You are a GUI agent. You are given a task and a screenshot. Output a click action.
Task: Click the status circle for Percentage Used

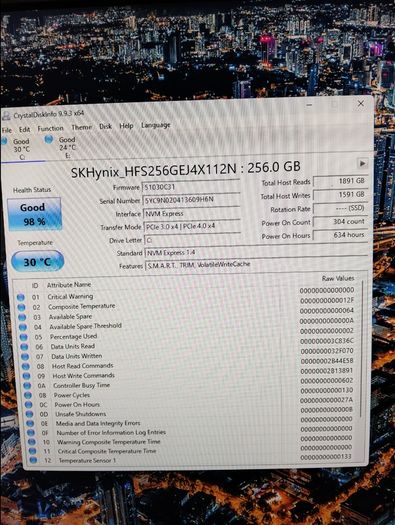click(23, 337)
